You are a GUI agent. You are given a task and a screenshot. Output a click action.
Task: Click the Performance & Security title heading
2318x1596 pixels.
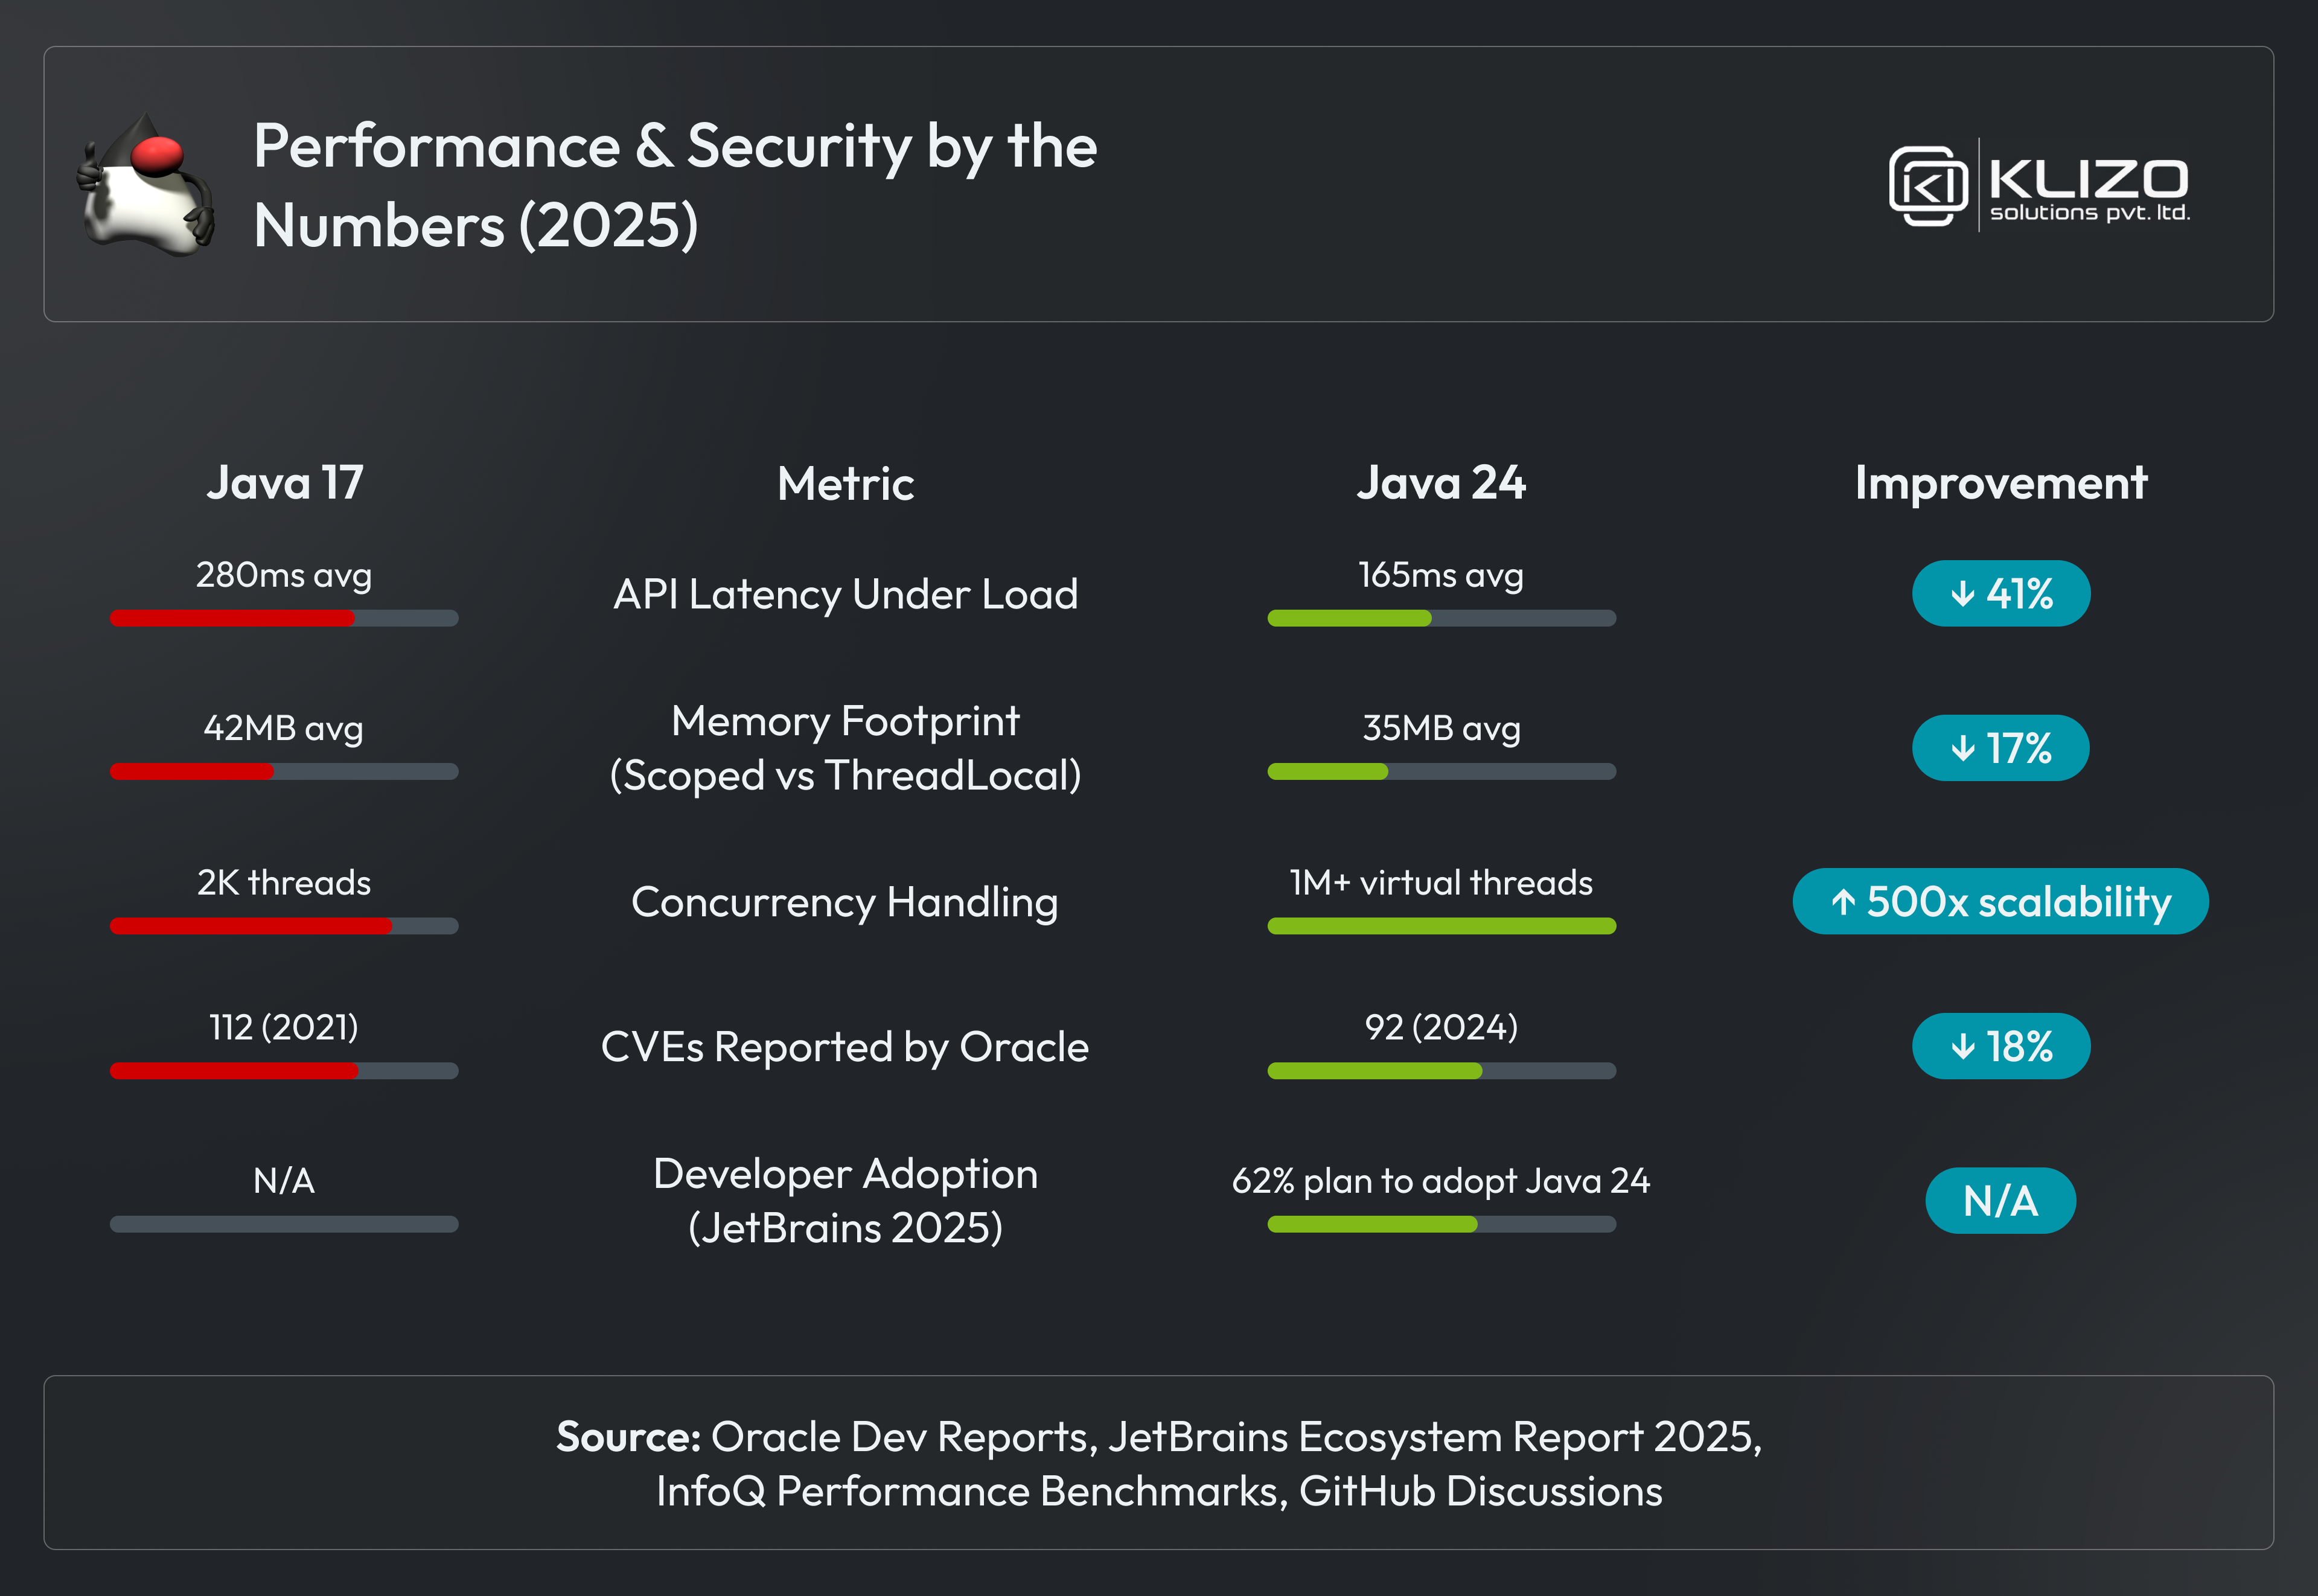(675, 186)
